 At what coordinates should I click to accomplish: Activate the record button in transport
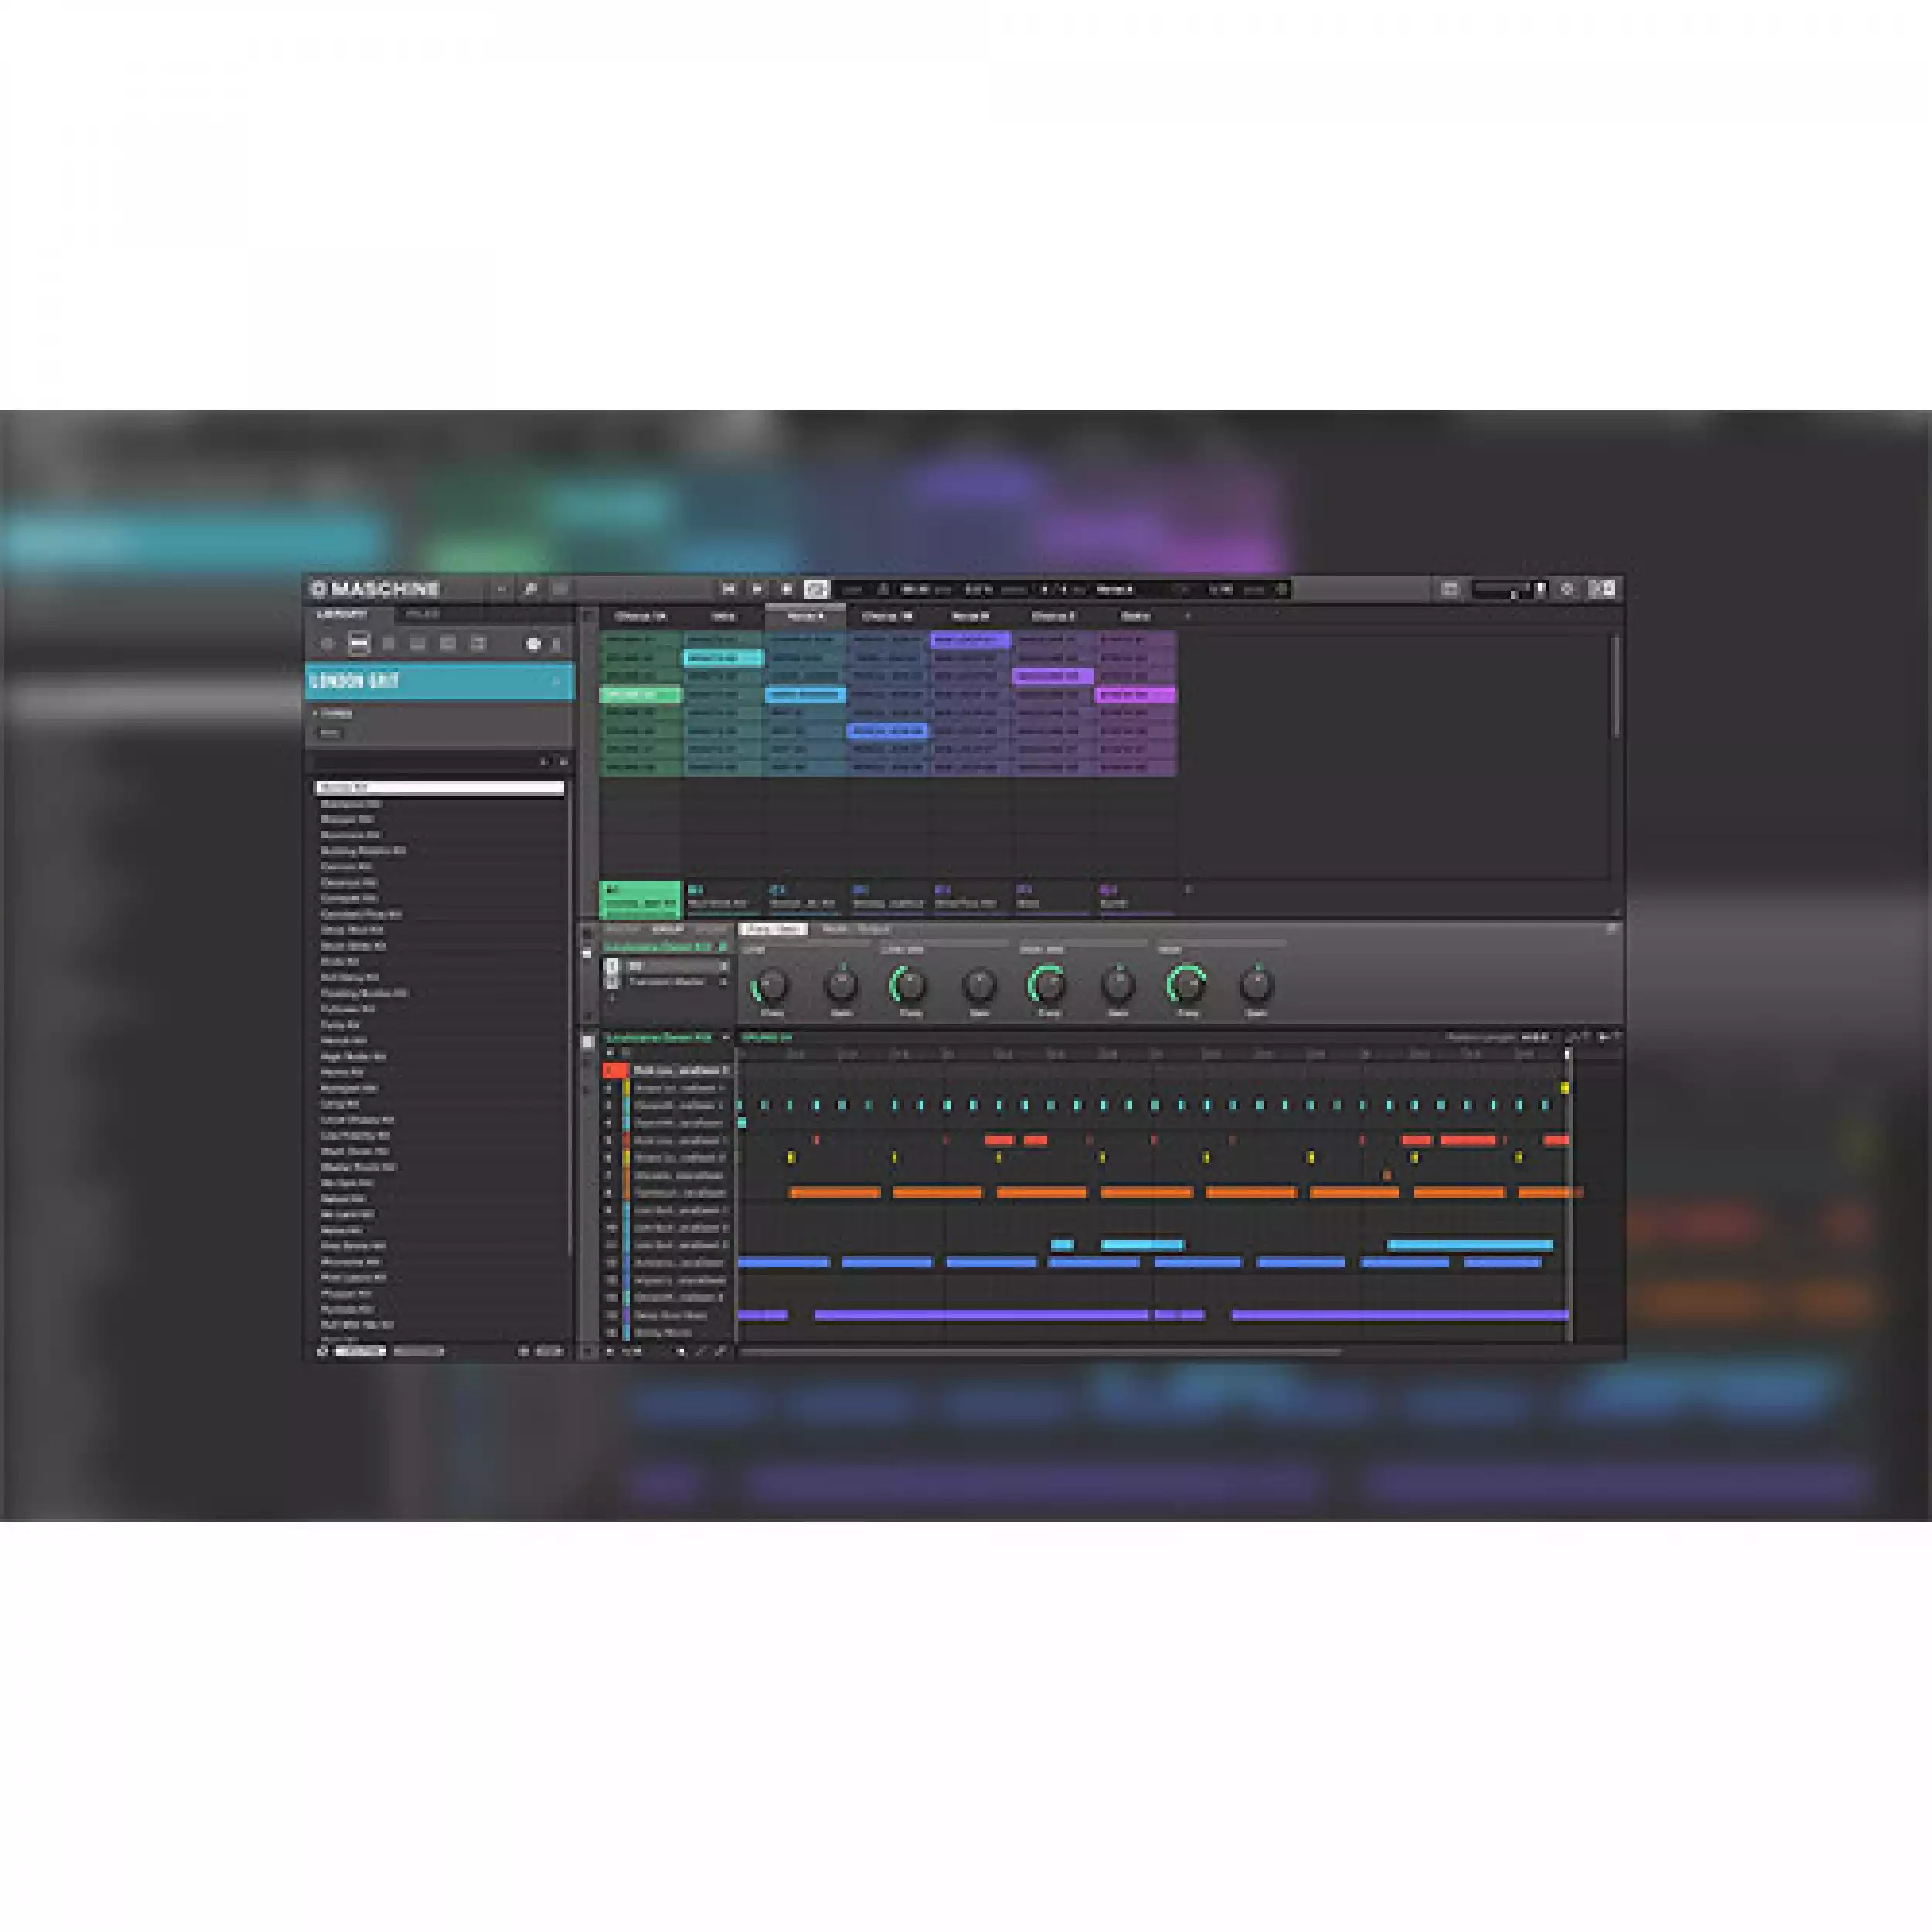tap(786, 589)
